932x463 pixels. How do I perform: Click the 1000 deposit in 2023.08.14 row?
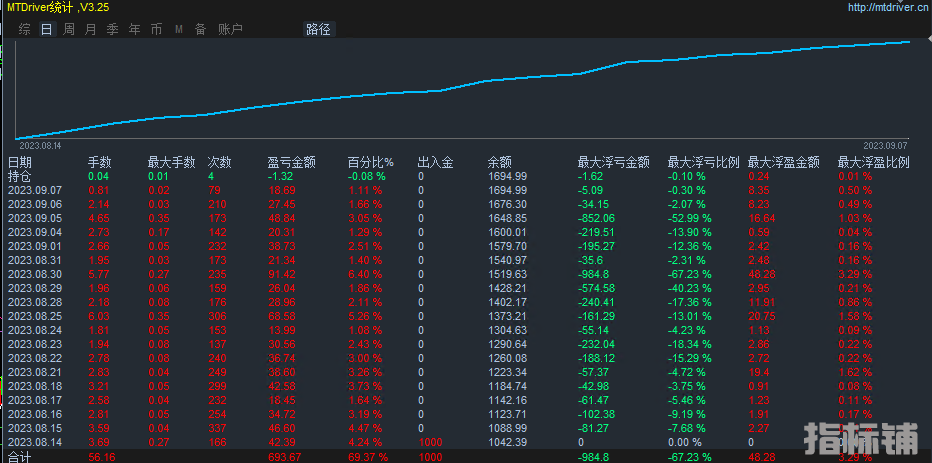(x=430, y=442)
